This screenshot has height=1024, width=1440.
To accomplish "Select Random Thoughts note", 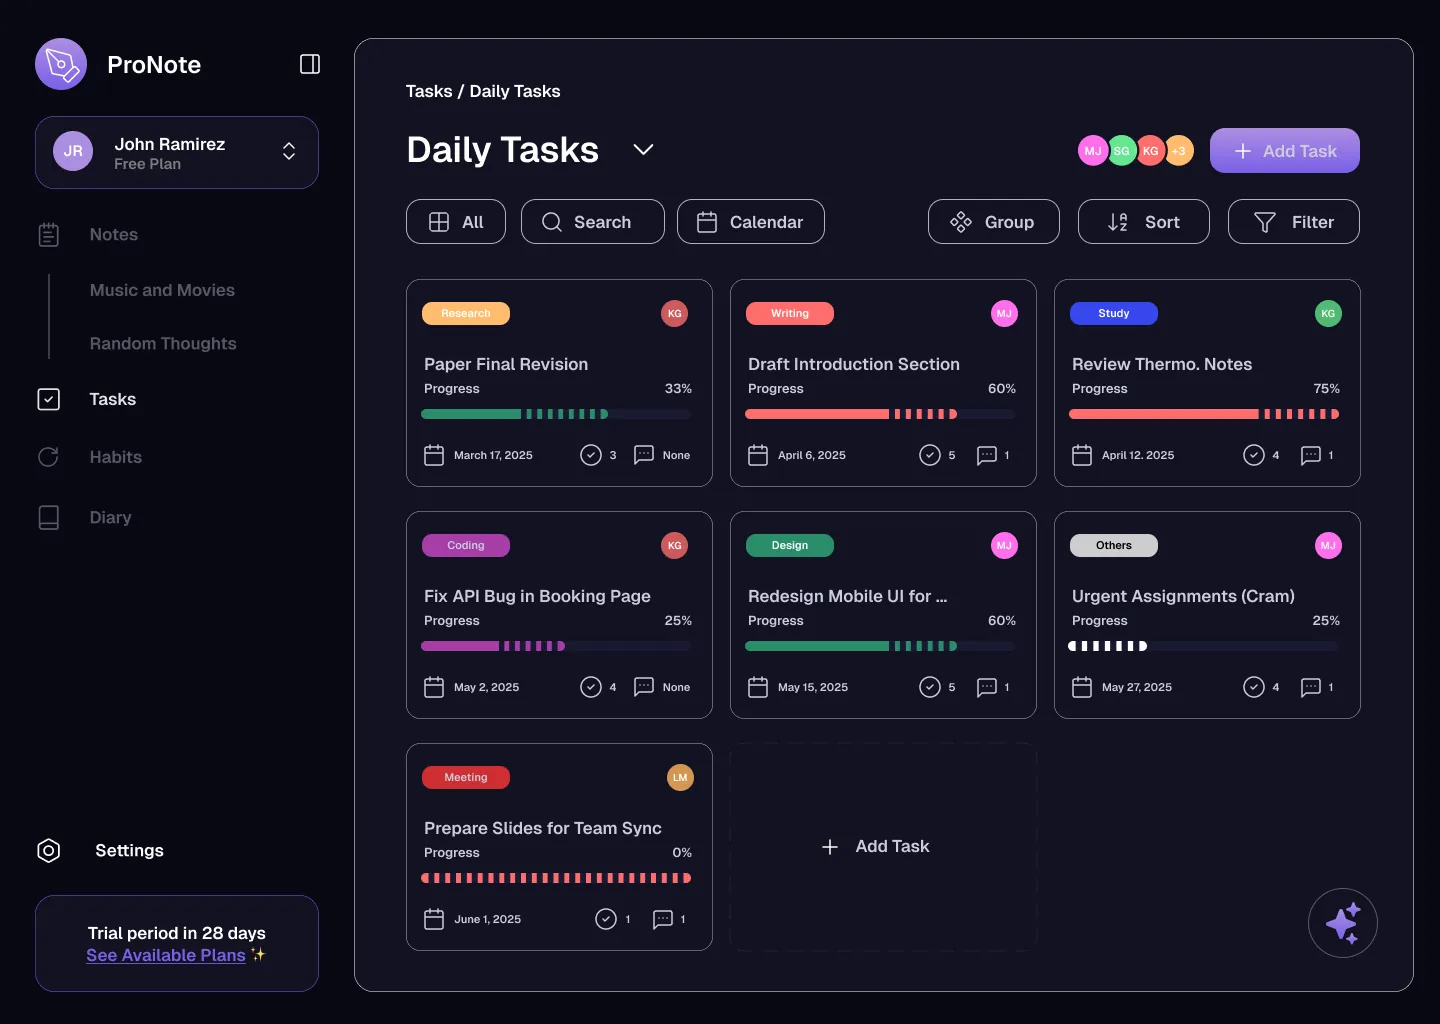I will pyautogui.click(x=163, y=343).
